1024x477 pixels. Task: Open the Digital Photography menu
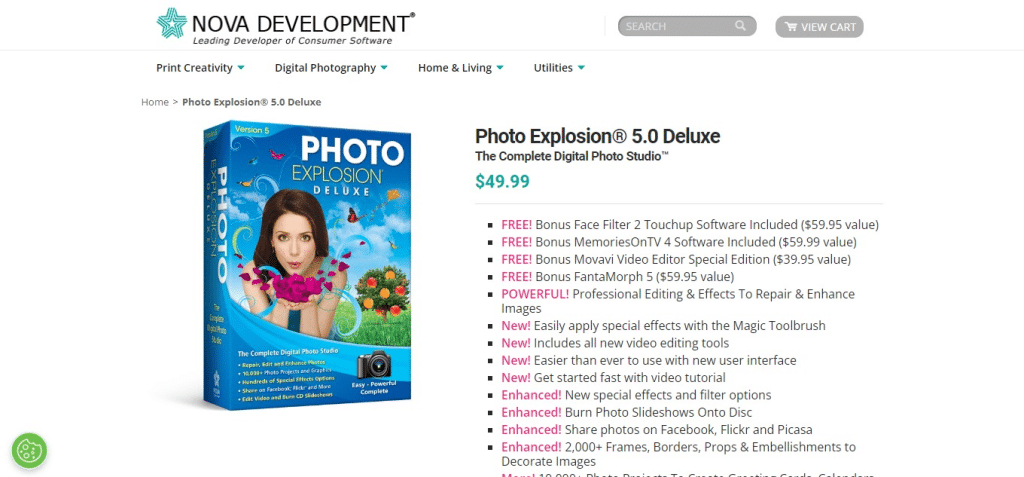point(325,68)
